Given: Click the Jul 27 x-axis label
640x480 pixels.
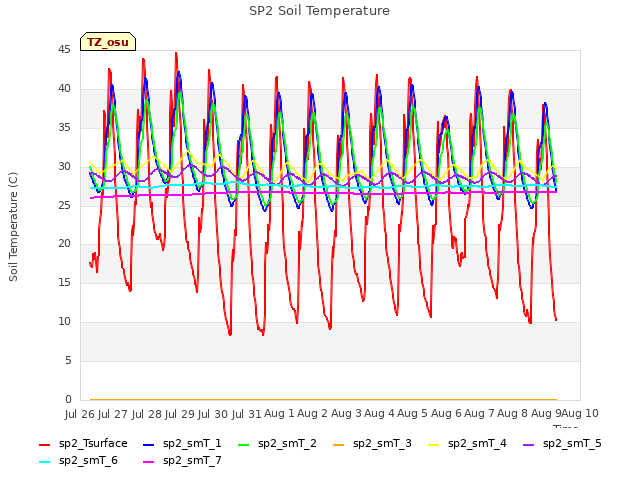Looking at the screenshot, I should 113,414.
